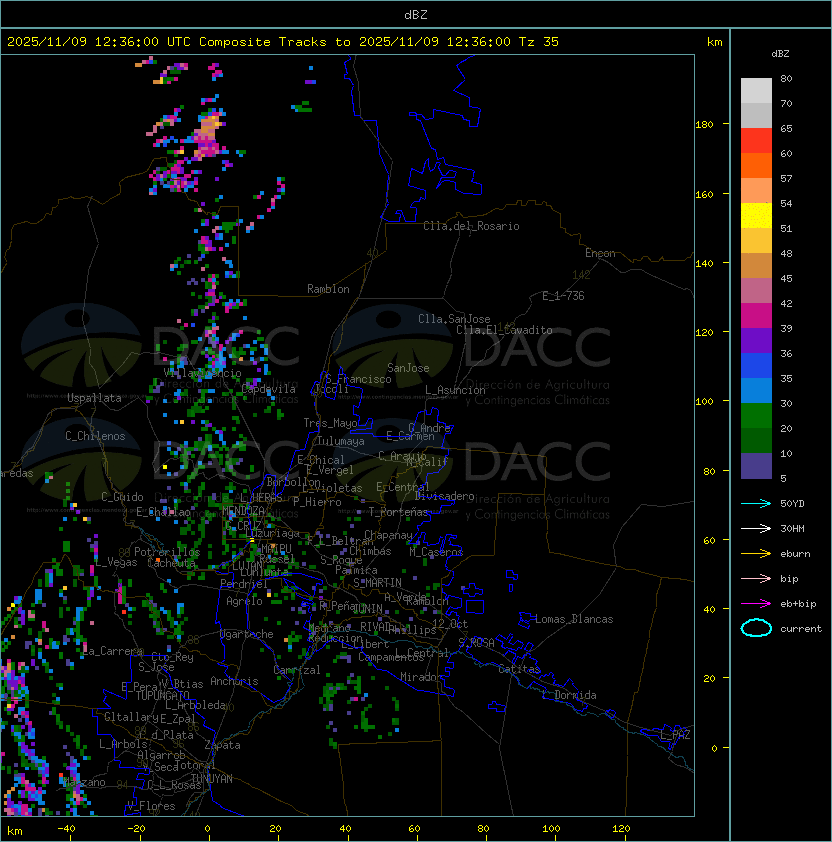
Task: Click the 'Ugarteche' map label
Action: (247, 634)
